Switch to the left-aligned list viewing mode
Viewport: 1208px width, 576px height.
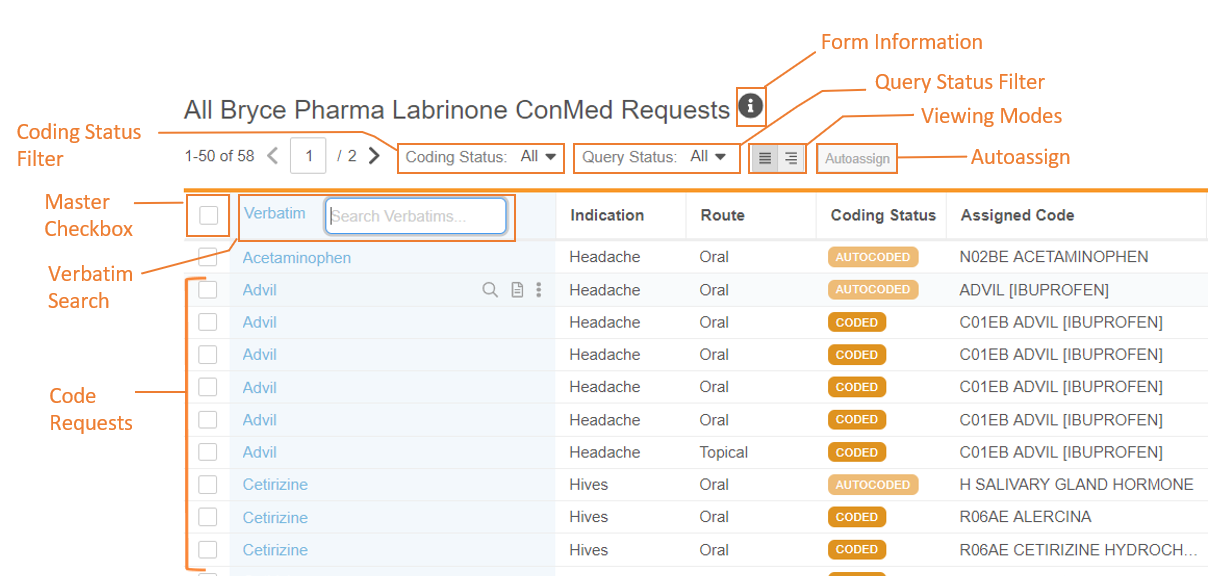765,158
